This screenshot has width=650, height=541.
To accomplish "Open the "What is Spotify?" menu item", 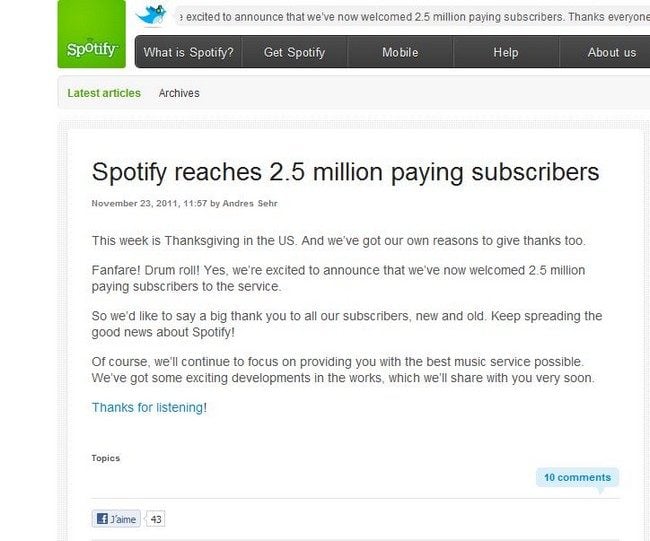I will click(x=188, y=52).
